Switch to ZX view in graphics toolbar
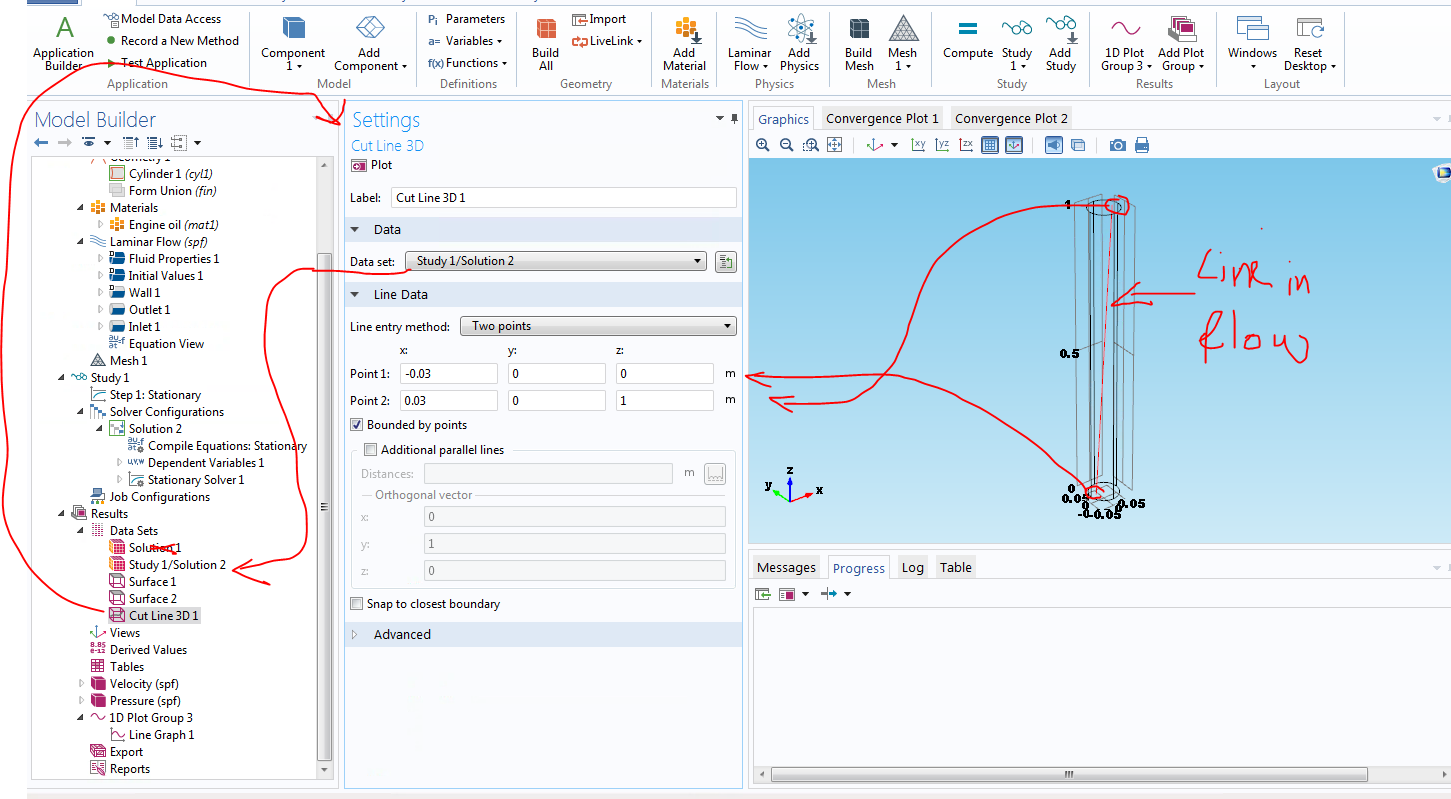This screenshot has width=1451, height=799. coord(966,145)
